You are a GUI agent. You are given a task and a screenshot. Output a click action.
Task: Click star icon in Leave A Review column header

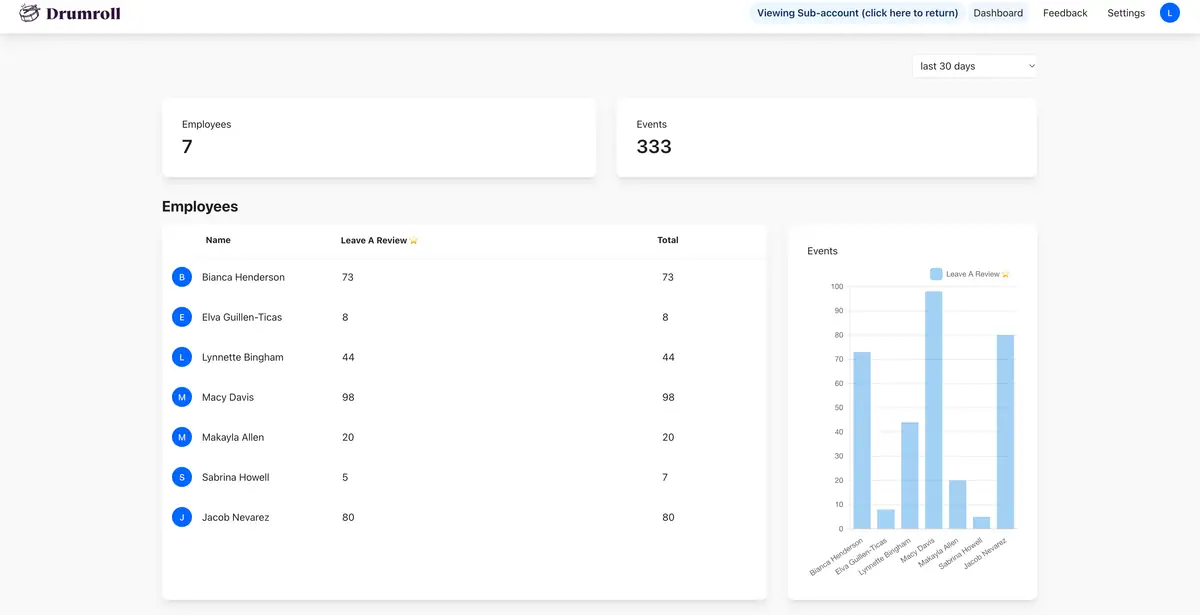[414, 241]
